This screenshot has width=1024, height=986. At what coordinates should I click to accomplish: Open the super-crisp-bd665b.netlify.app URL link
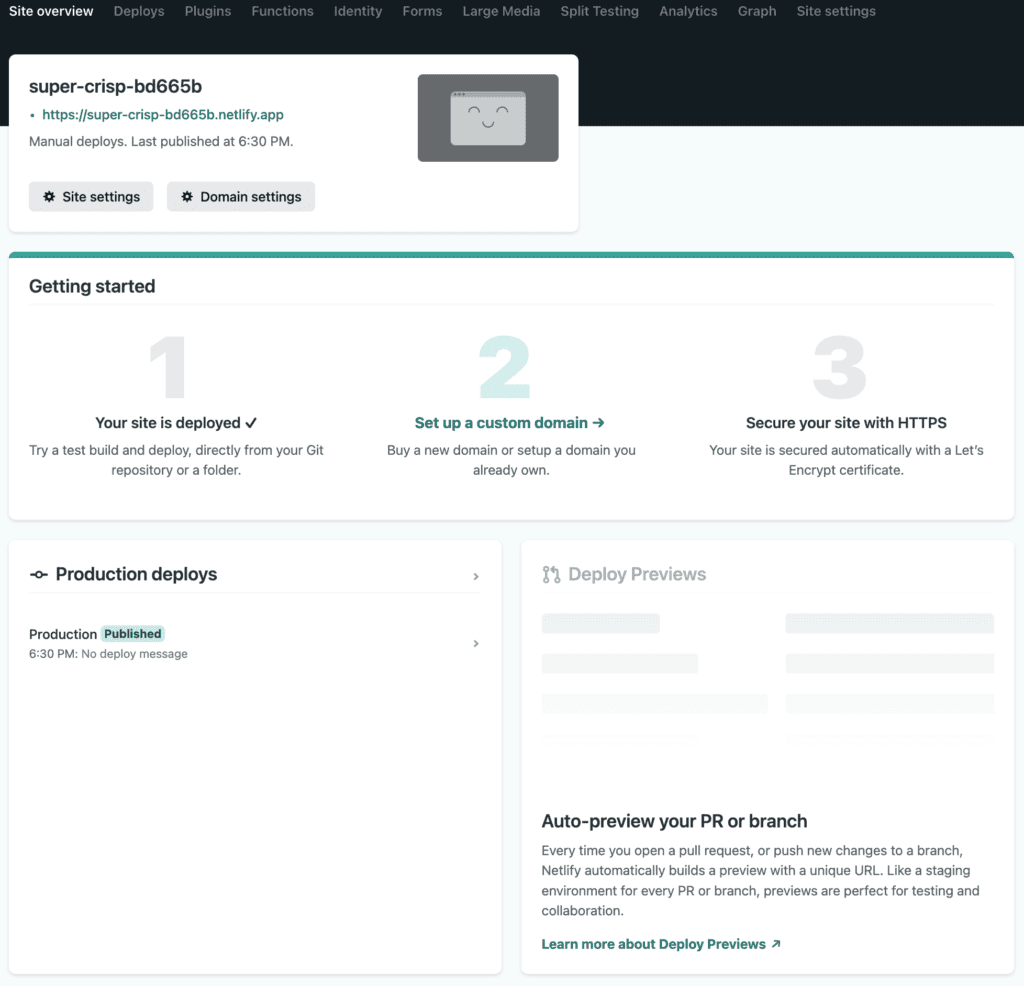tap(163, 115)
